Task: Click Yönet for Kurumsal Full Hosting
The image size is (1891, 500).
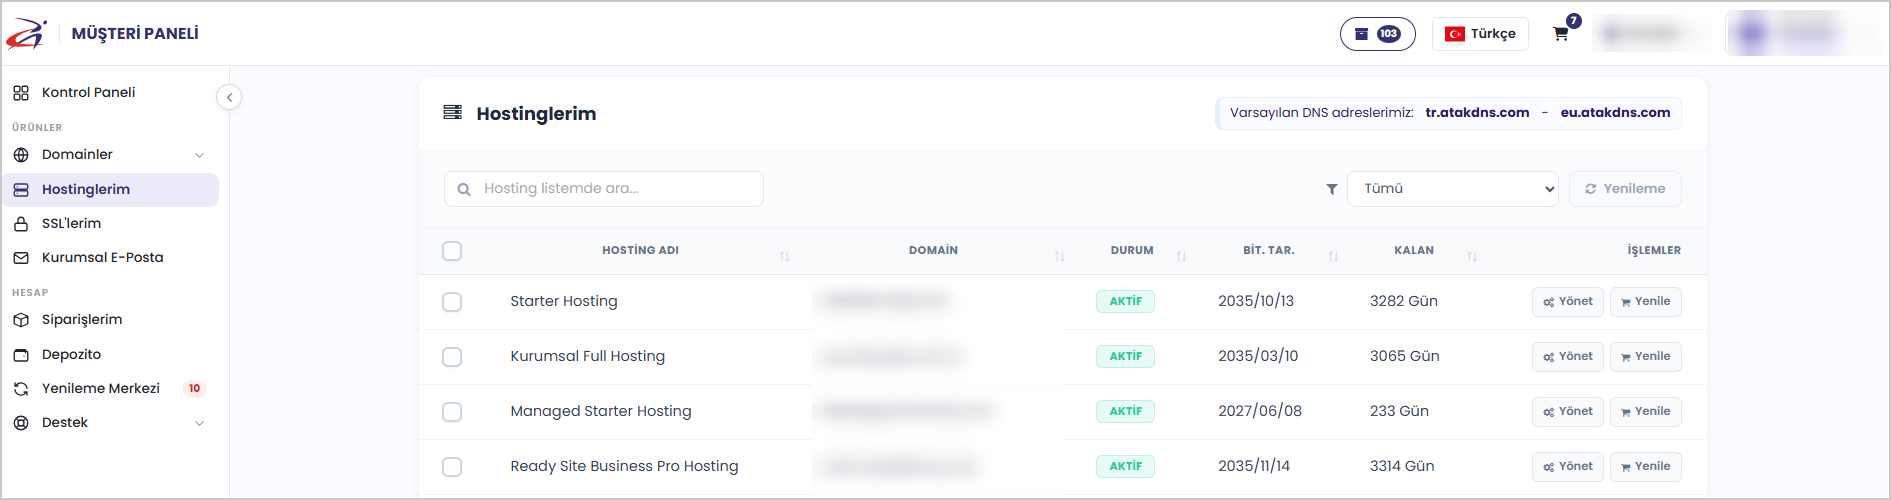Action: 1568,357
